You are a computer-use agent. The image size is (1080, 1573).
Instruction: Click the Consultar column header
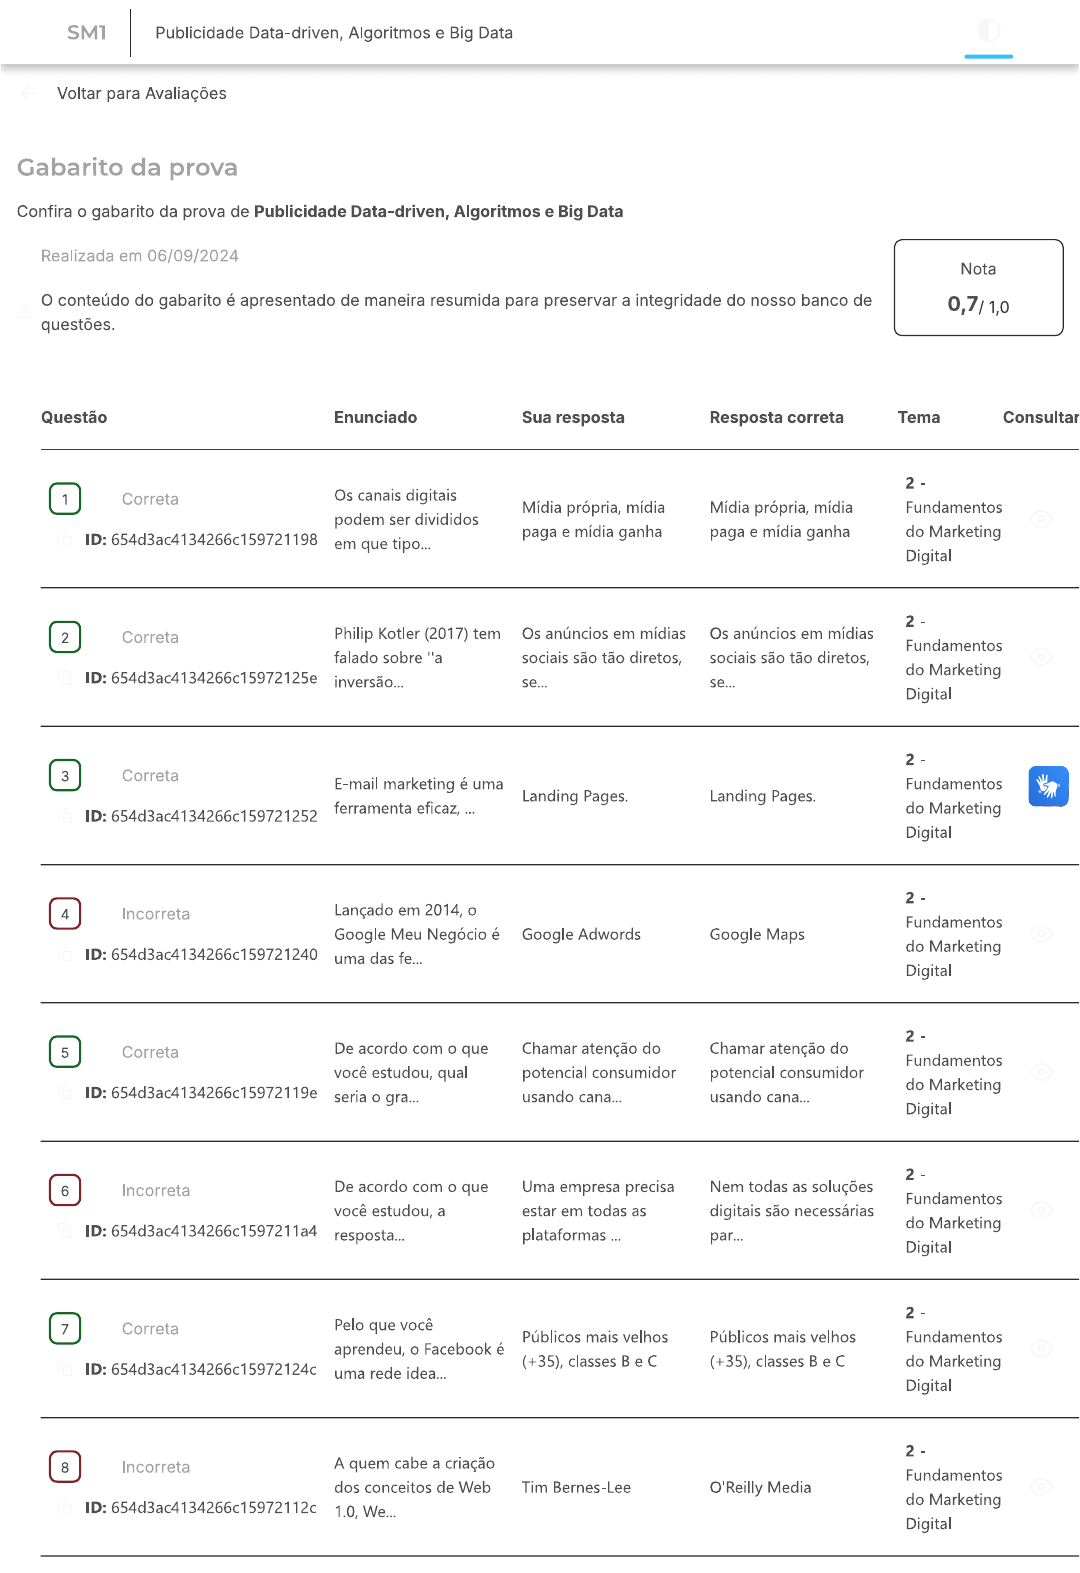(1040, 418)
